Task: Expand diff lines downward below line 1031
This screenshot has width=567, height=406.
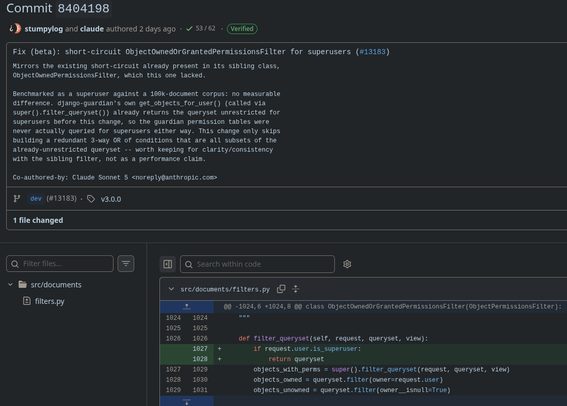Action: pos(187,401)
